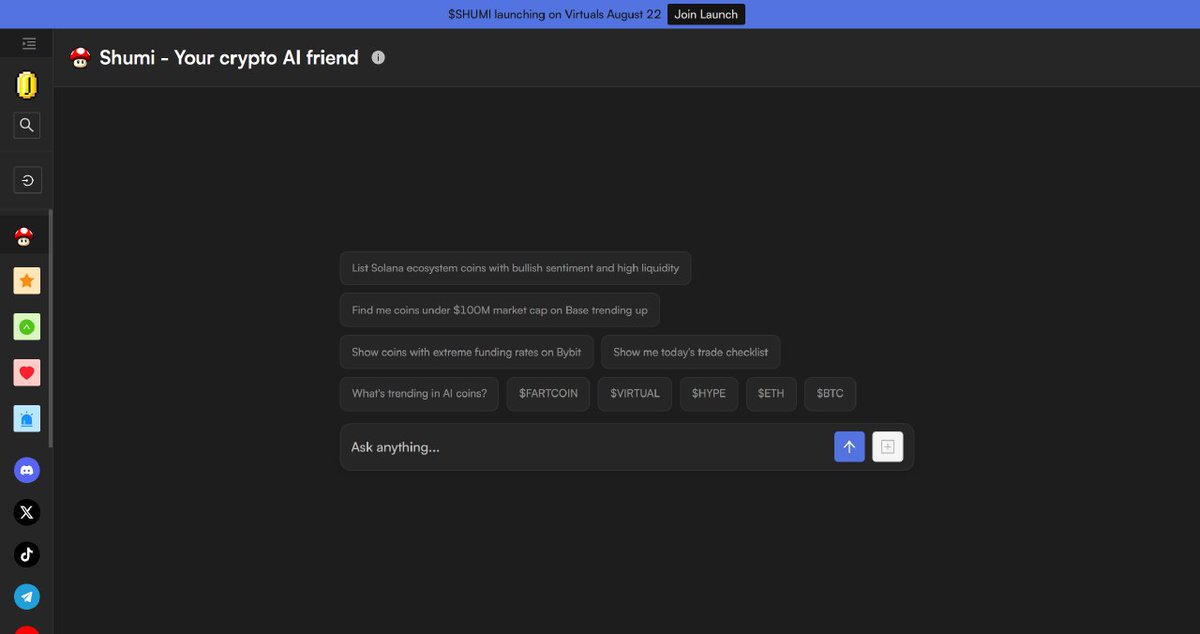Click the Join Launch button
Viewport: 1200px width, 634px height.
(706, 14)
